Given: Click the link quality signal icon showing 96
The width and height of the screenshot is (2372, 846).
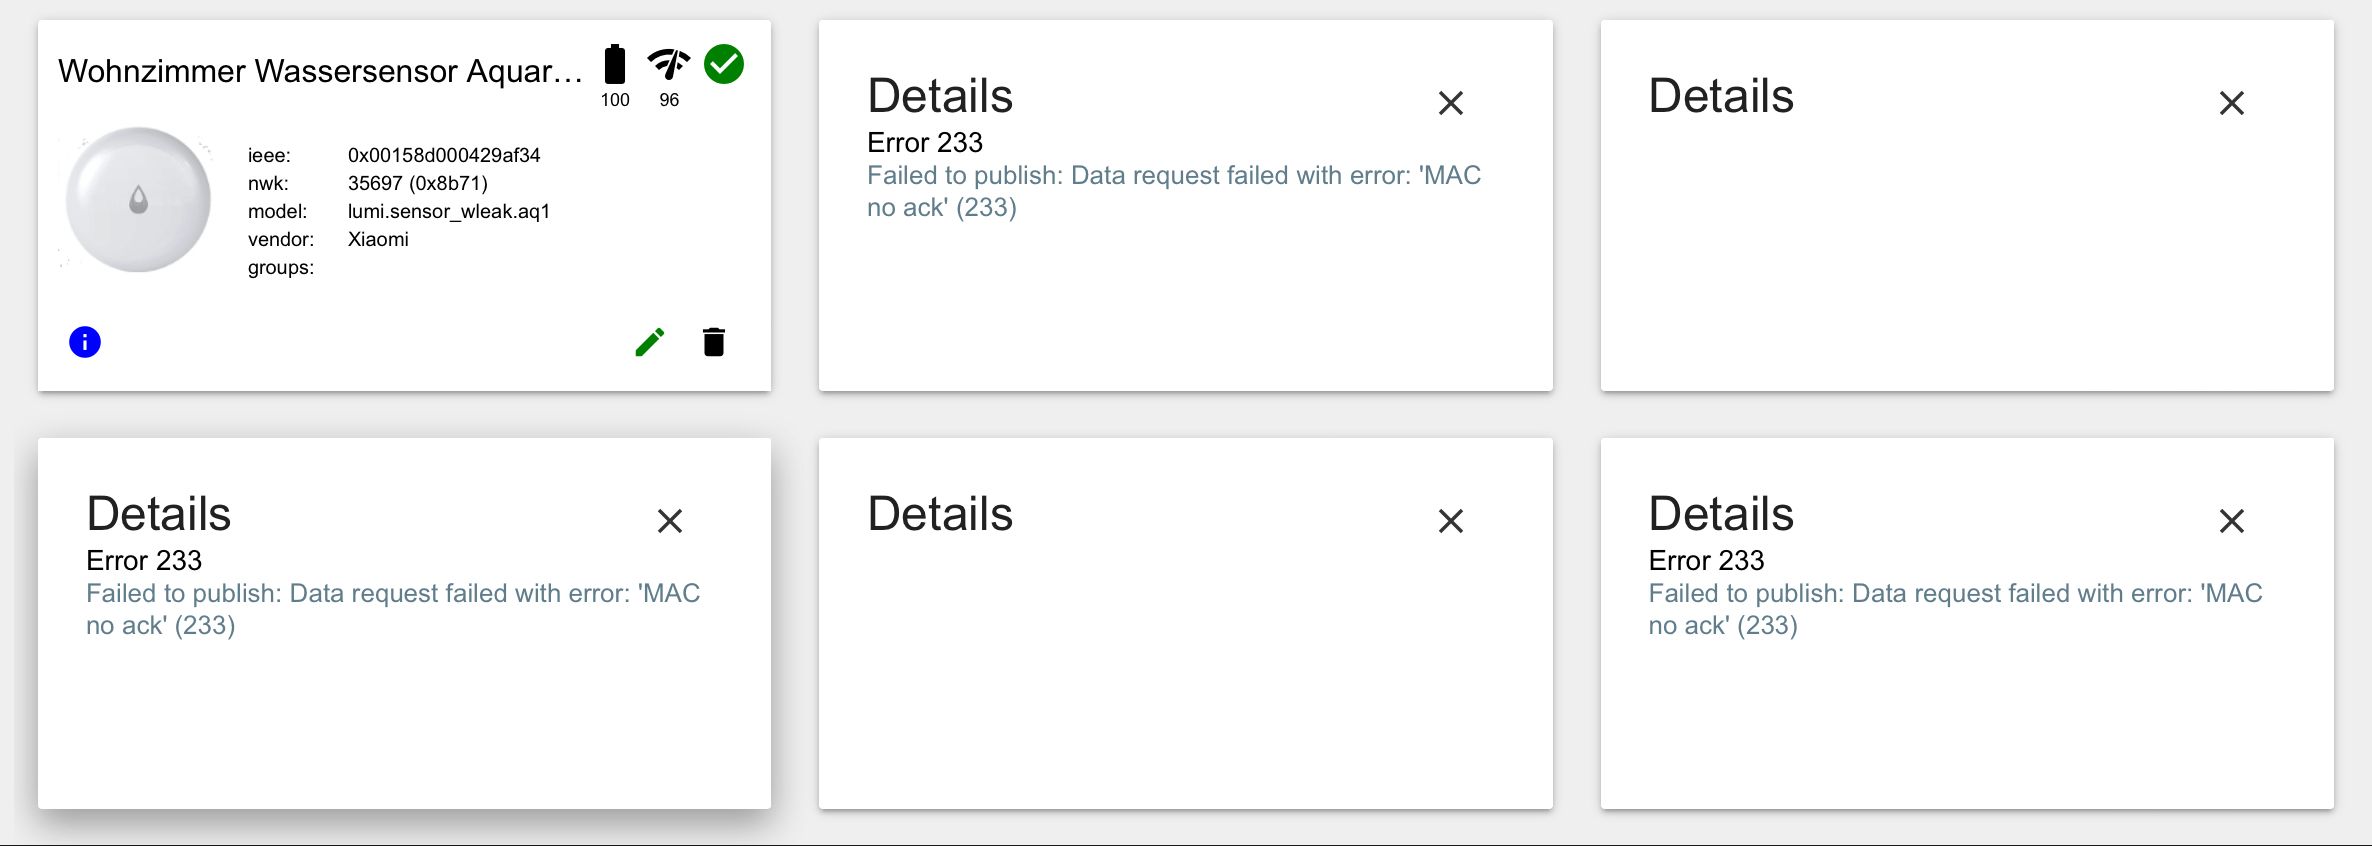Looking at the screenshot, I should pos(669,65).
